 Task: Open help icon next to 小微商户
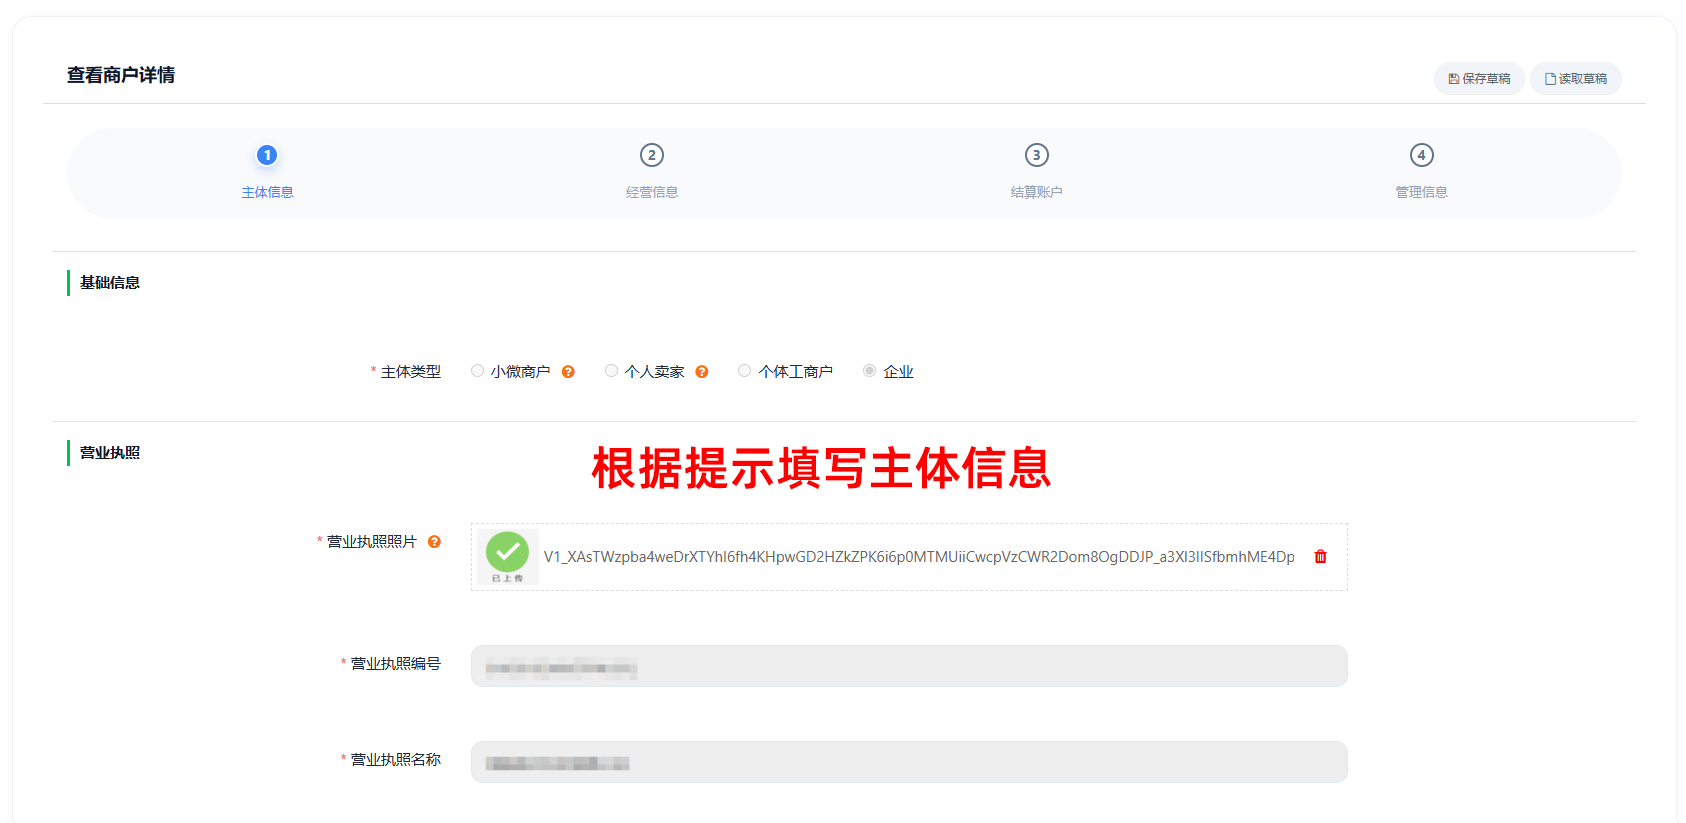tap(568, 372)
